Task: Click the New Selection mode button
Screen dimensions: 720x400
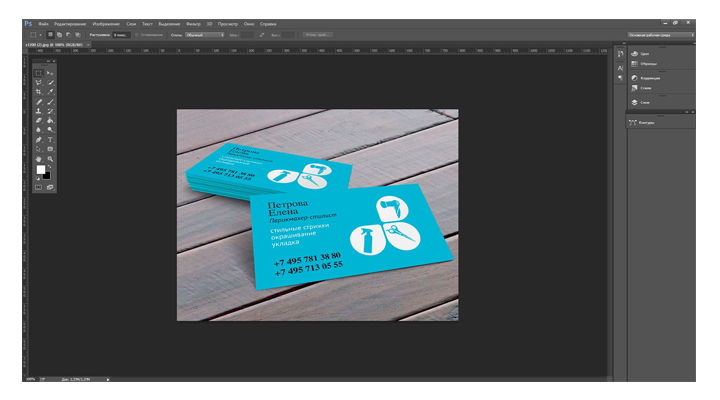Action: point(50,35)
